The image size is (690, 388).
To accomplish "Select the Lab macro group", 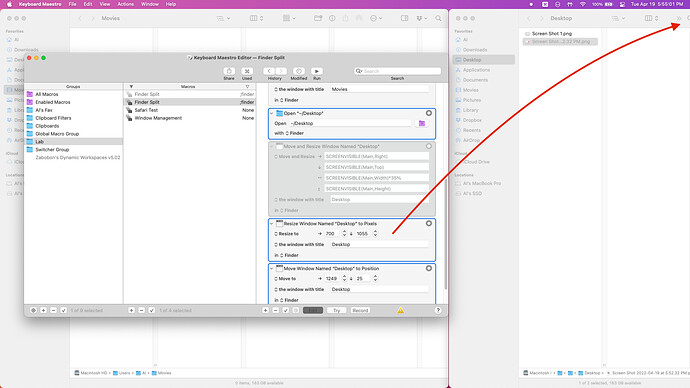I will 73,142.
